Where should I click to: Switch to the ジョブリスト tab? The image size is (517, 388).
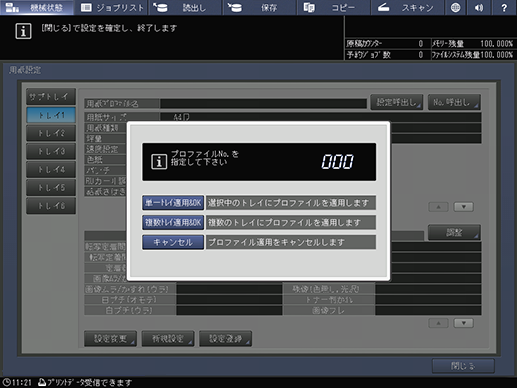click(x=112, y=7)
